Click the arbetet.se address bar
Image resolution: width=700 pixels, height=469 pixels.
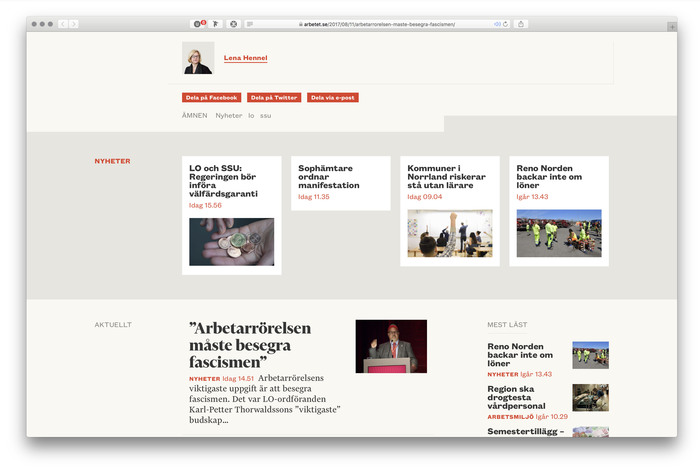(377, 24)
